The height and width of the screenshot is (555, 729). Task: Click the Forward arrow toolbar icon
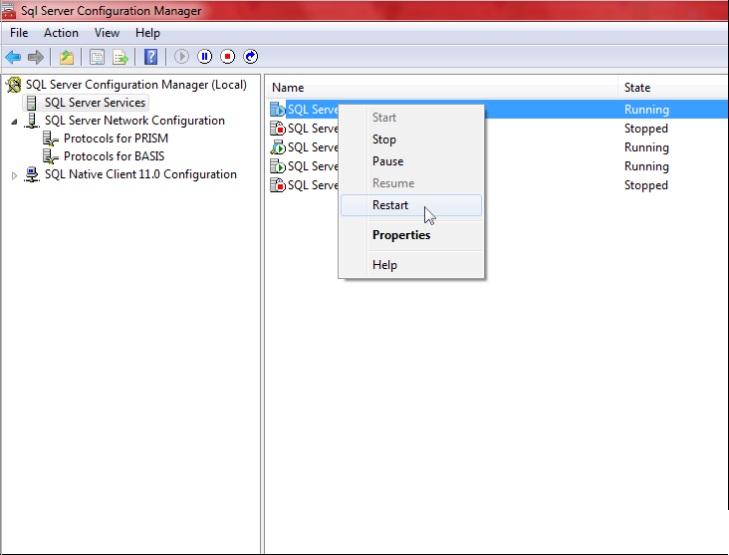click(x=36, y=57)
